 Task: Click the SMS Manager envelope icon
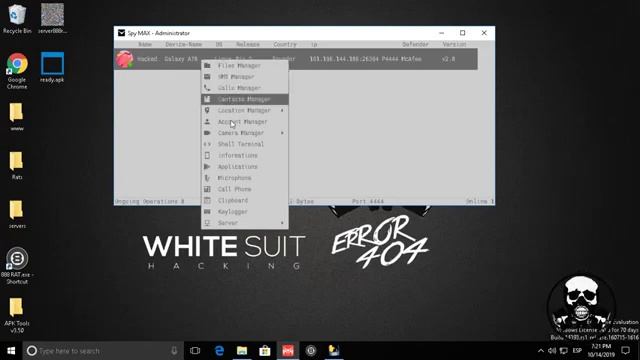tap(207, 77)
